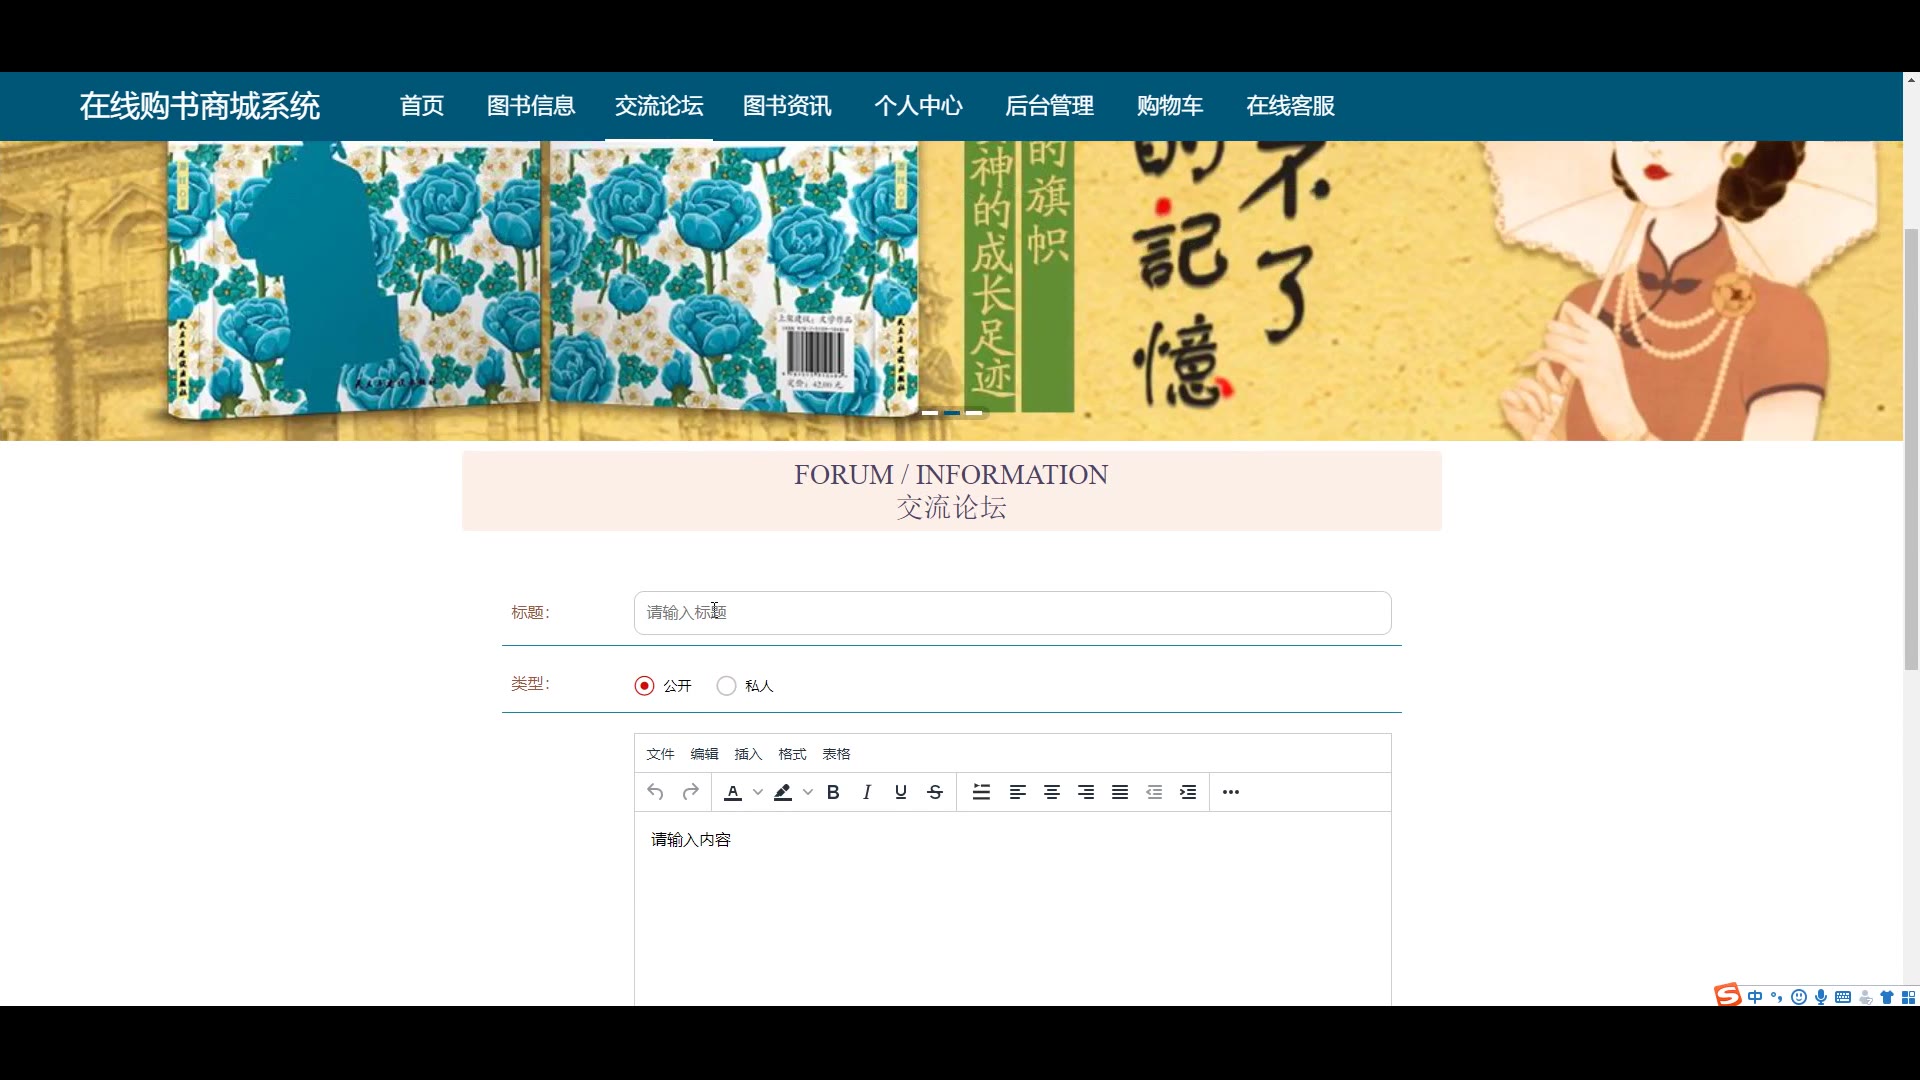
Task: Open the 插入 editor menu
Action: pos(748,754)
